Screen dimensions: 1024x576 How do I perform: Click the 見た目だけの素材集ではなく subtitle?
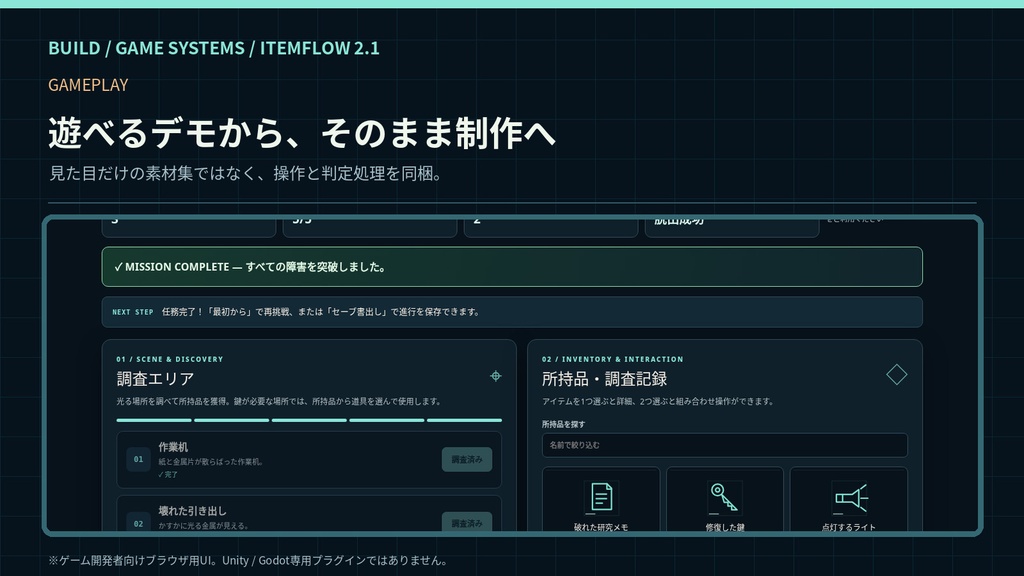(246, 174)
